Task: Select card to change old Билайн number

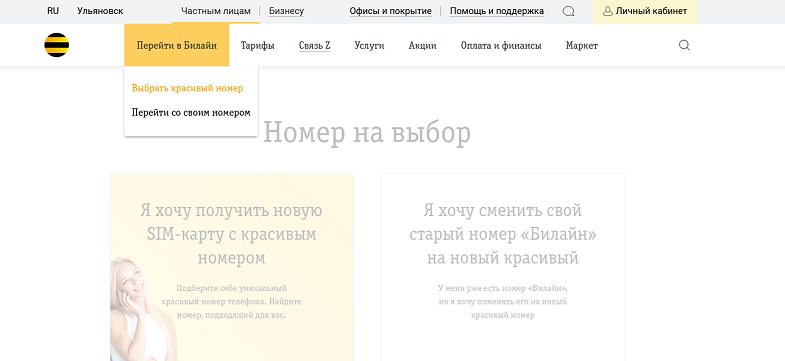Action: pos(503,267)
